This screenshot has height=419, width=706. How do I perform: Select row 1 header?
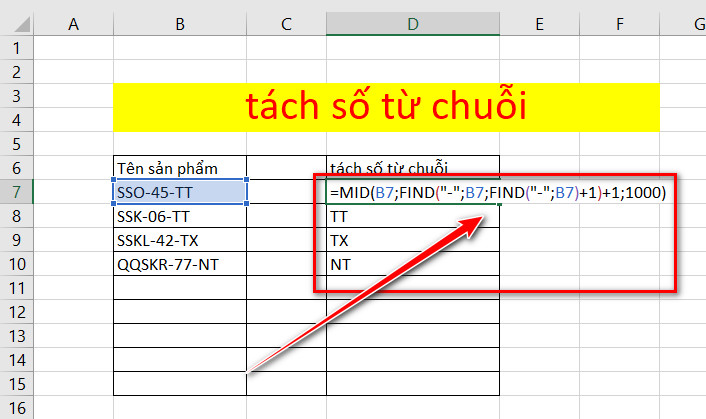click(x=17, y=48)
